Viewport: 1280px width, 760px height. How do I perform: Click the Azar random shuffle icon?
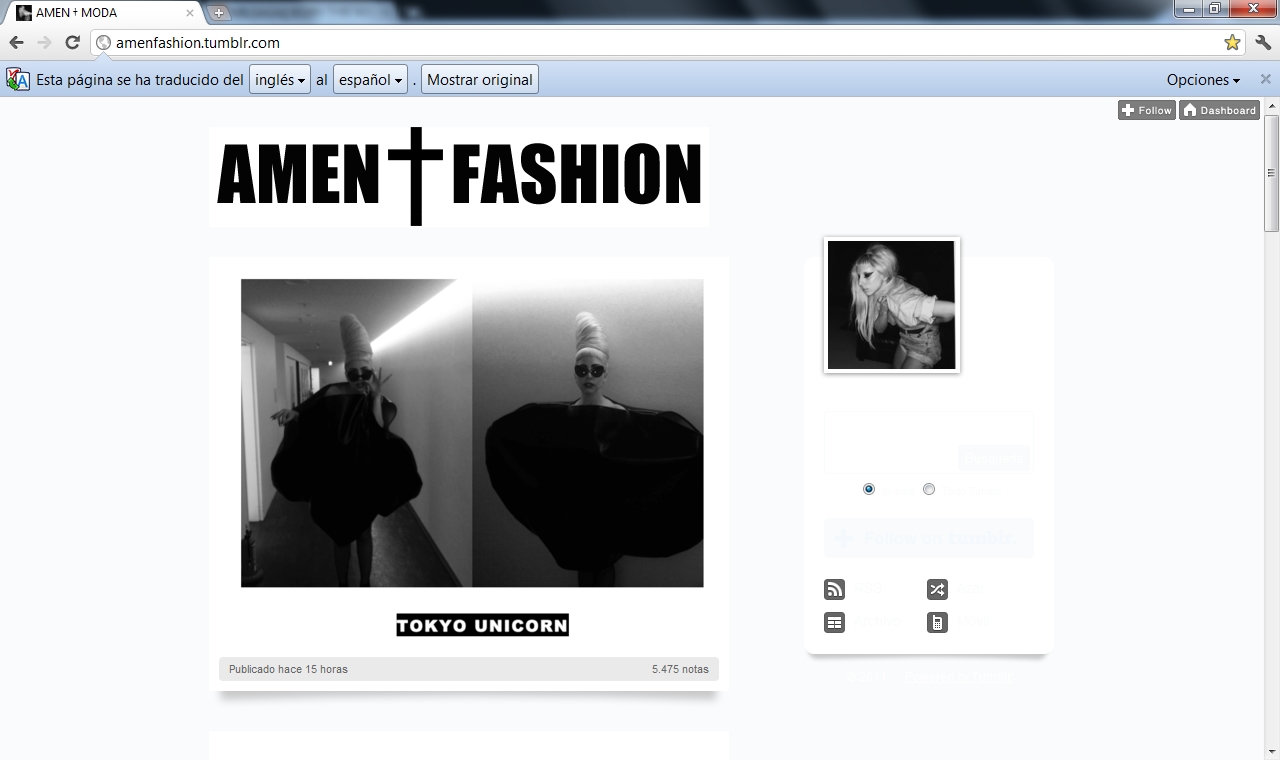click(937, 589)
